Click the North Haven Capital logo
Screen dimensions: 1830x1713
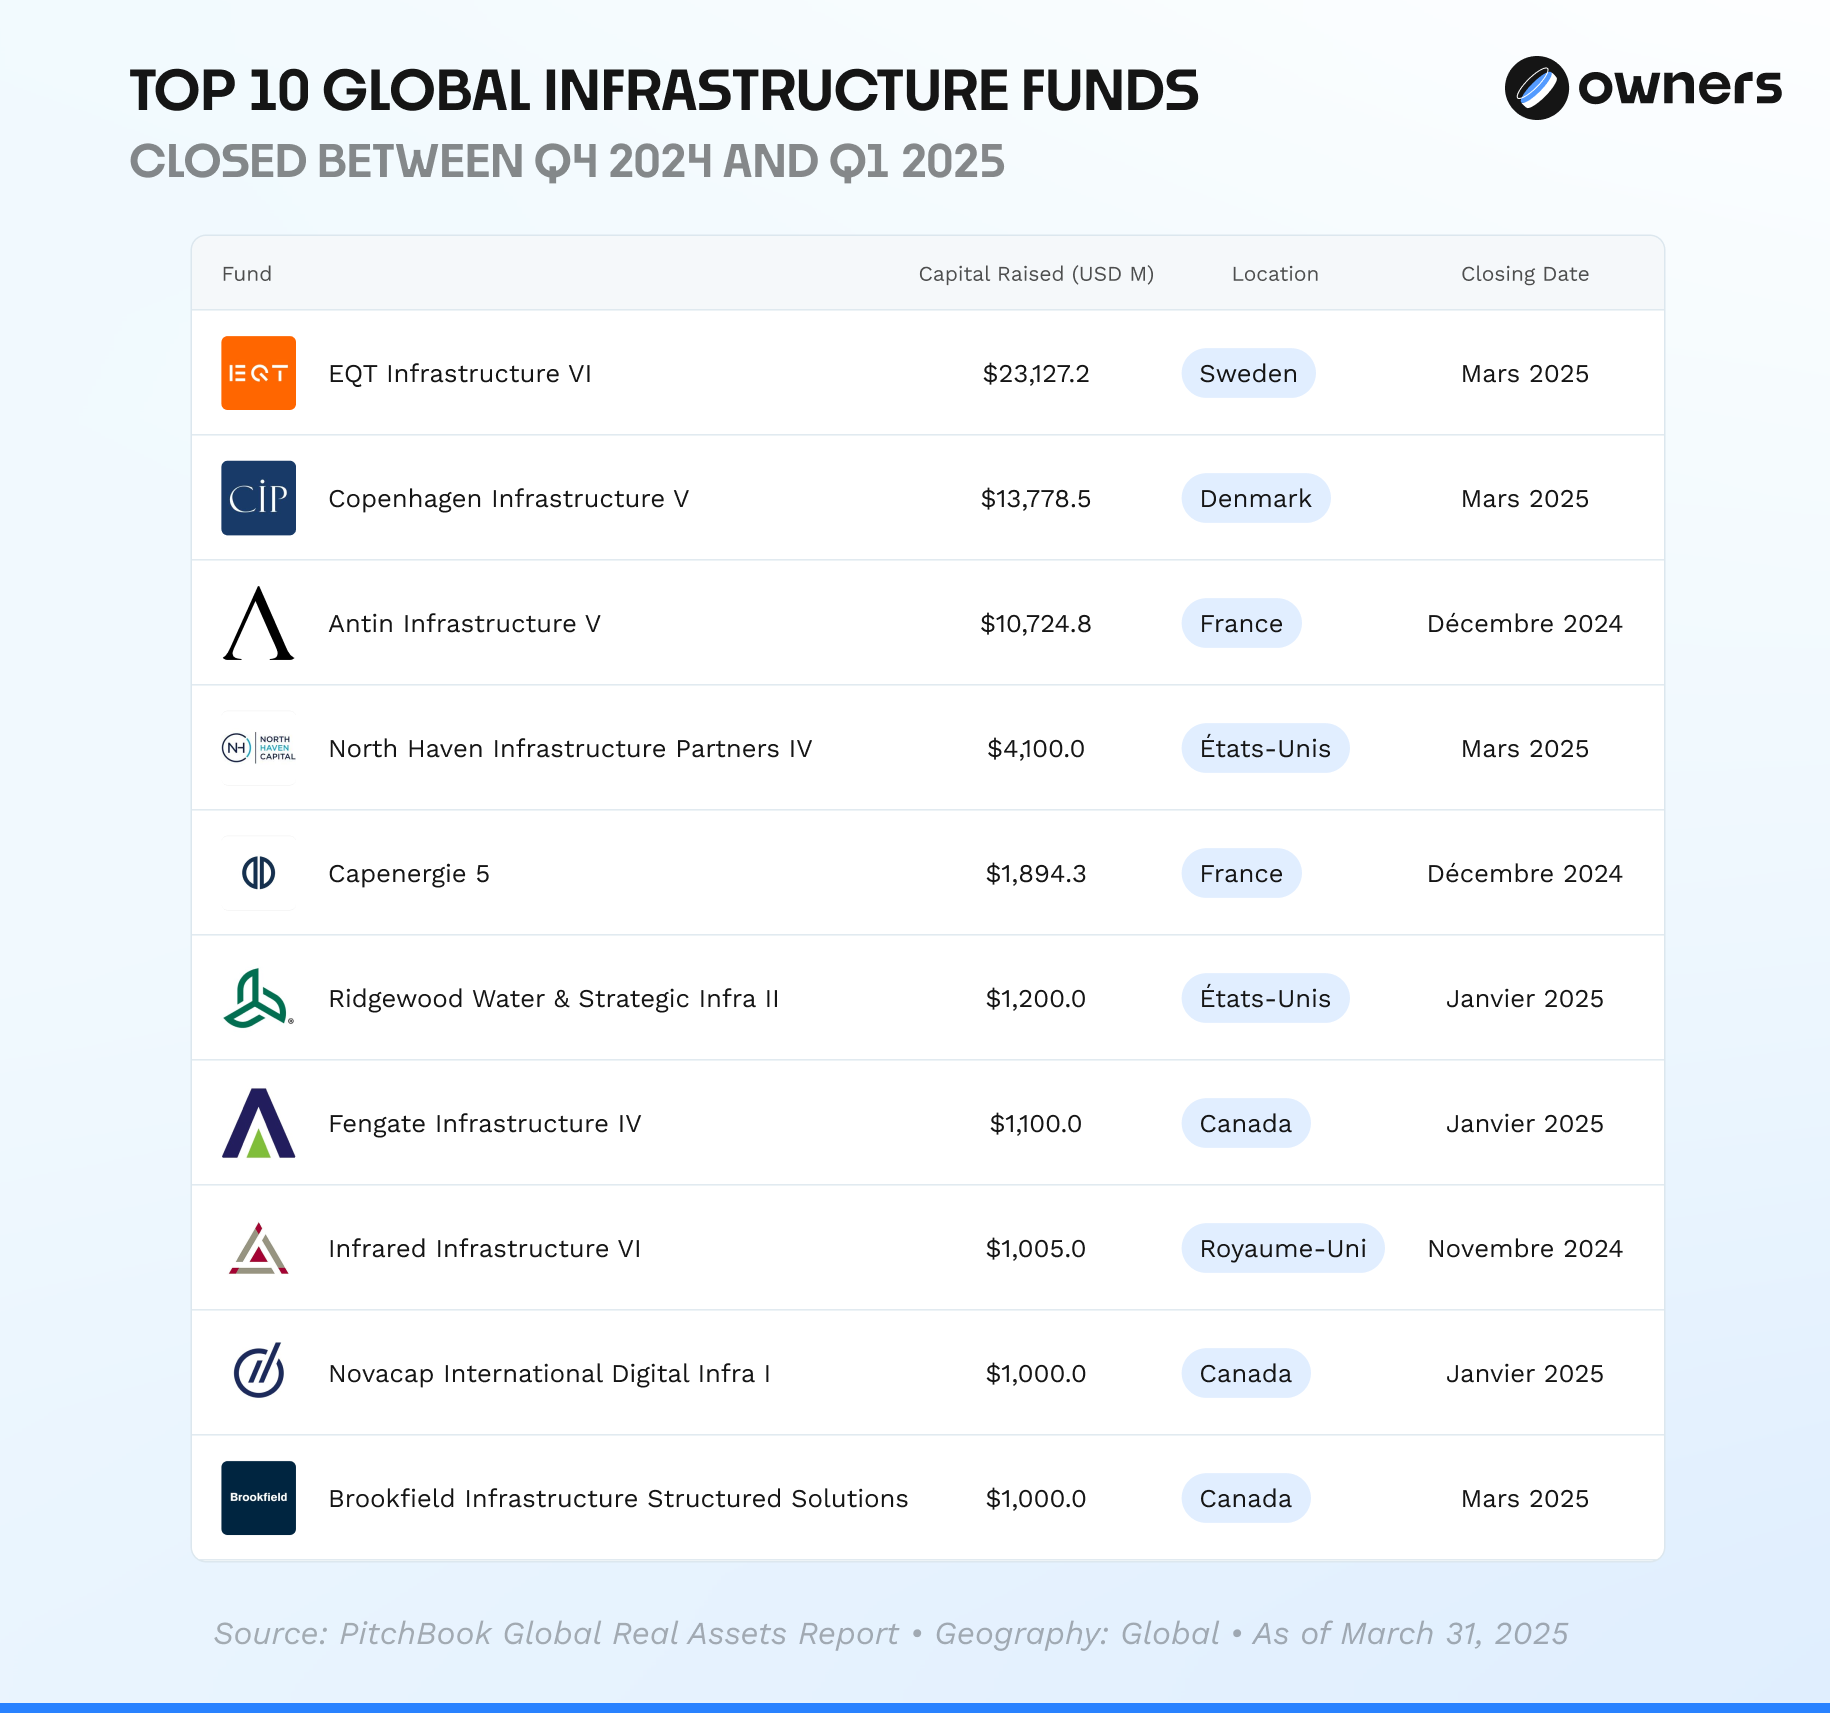pyautogui.click(x=258, y=748)
